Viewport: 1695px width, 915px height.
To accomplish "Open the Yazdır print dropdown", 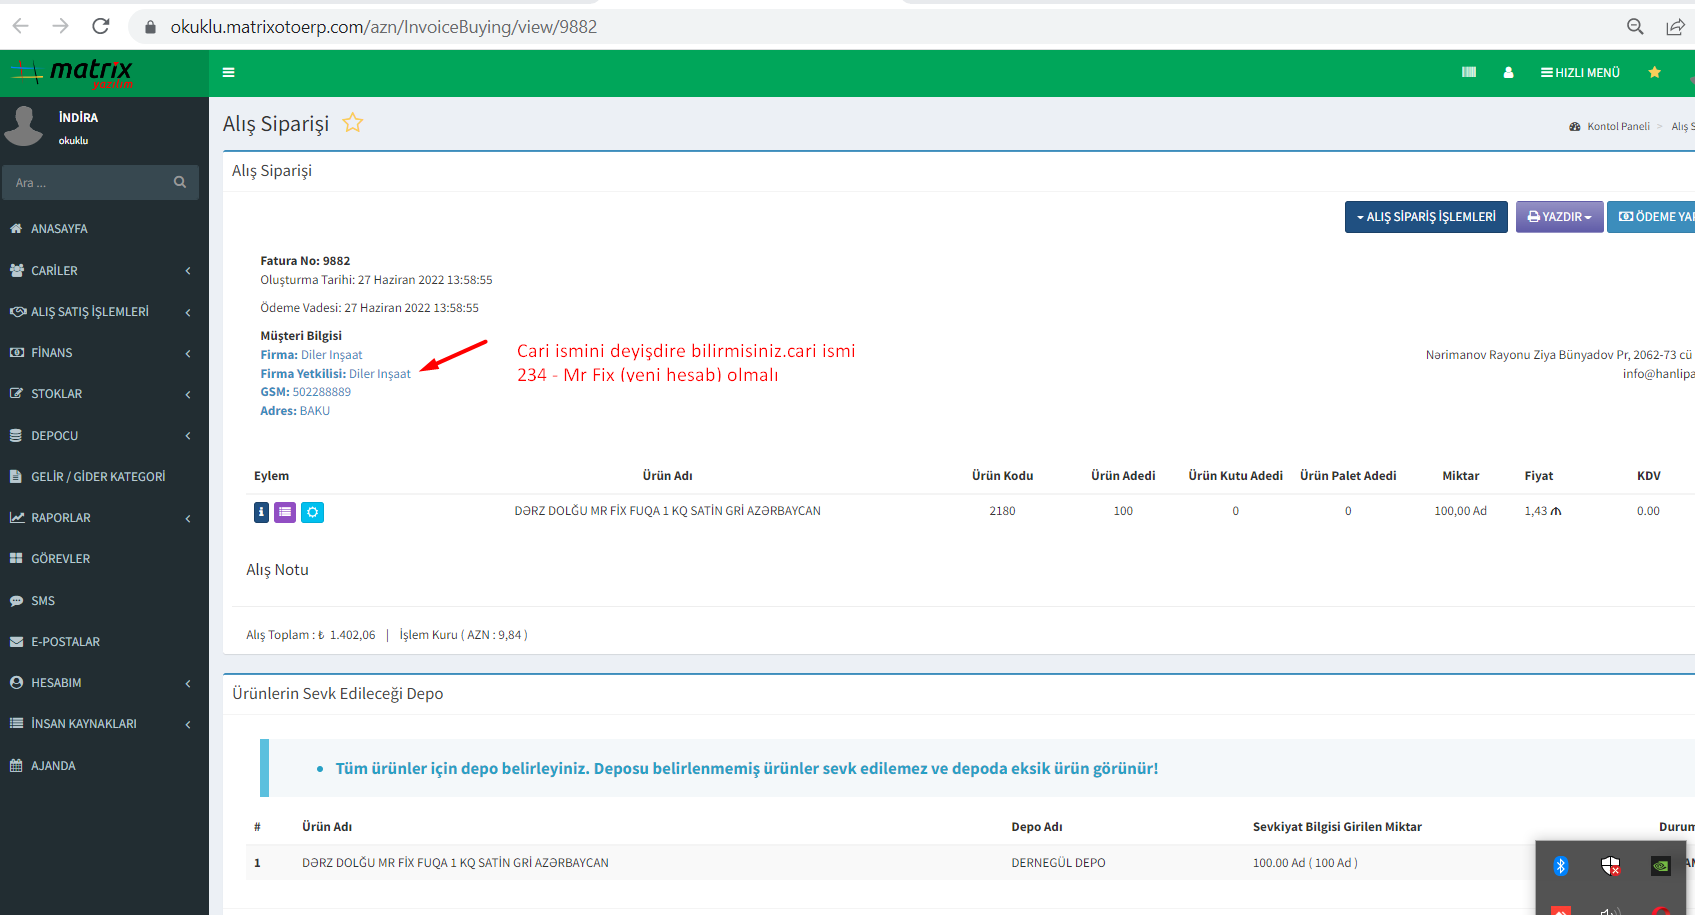I will 1559,217.
